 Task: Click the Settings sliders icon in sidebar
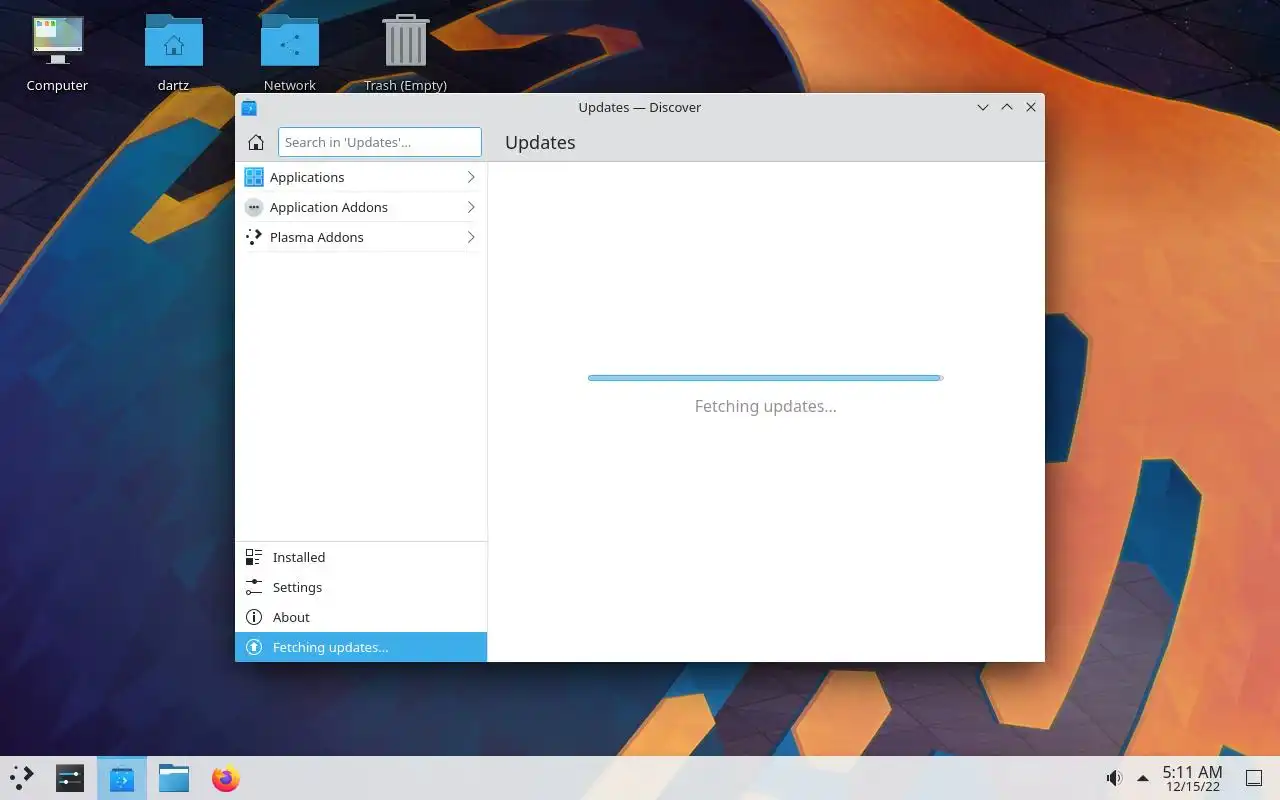254,587
